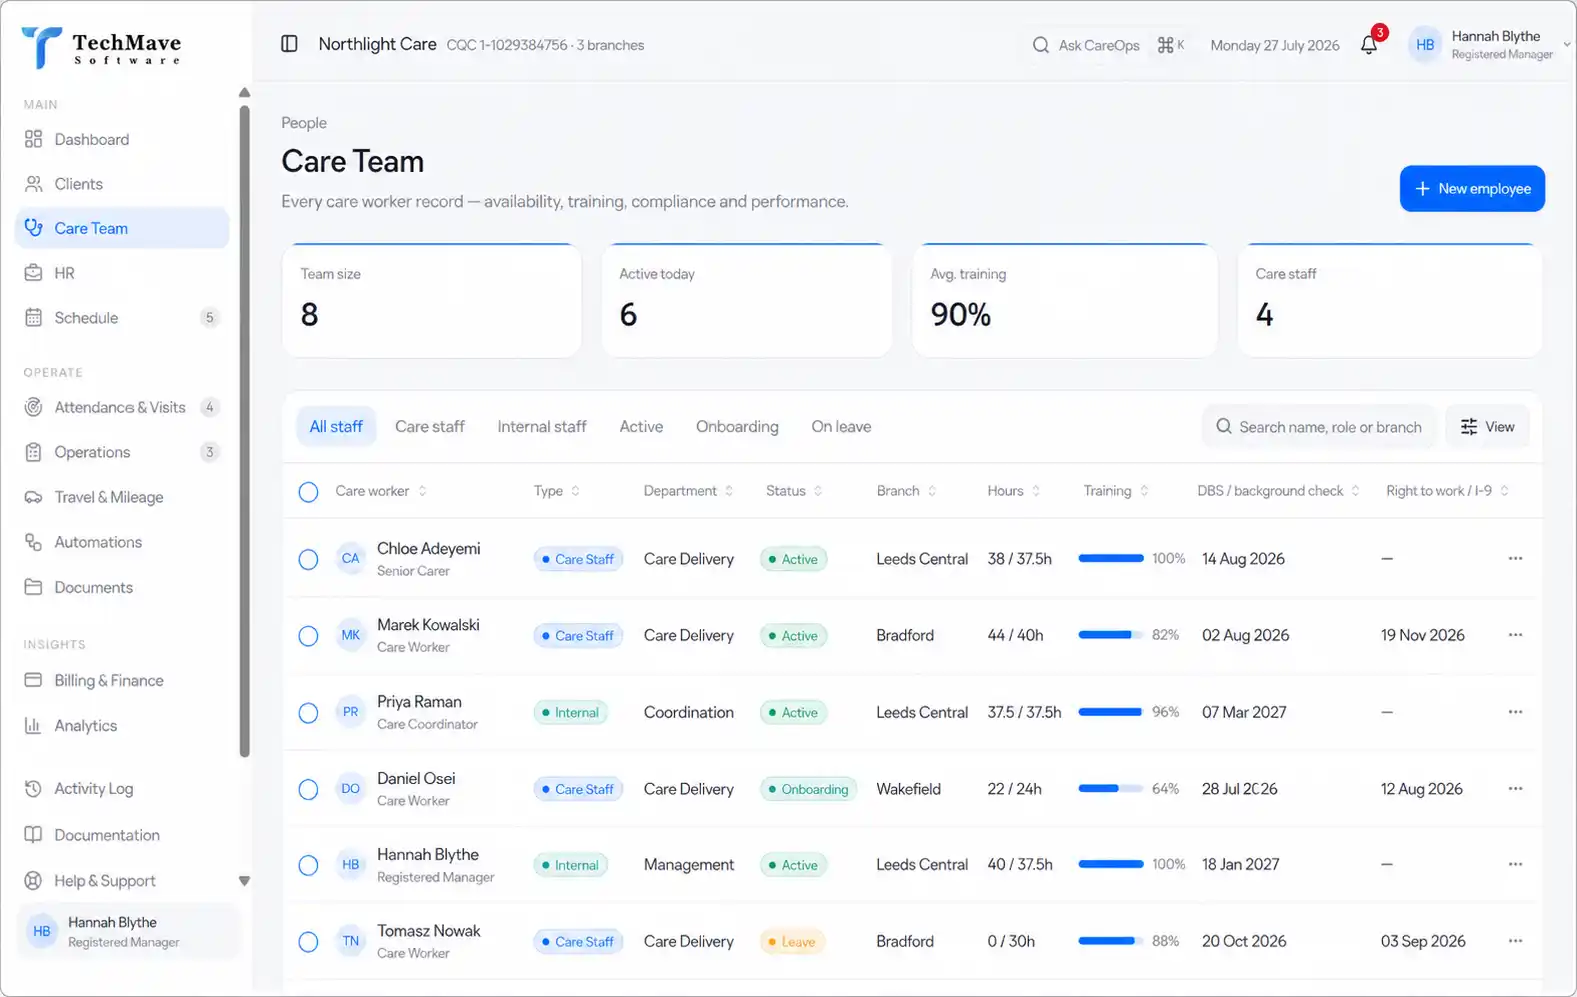Image resolution: width=1577 pixels, height=997 pixels.
Task: Click Marek Kowalski's 82% training progress bar
Action: pos(1110,635)
